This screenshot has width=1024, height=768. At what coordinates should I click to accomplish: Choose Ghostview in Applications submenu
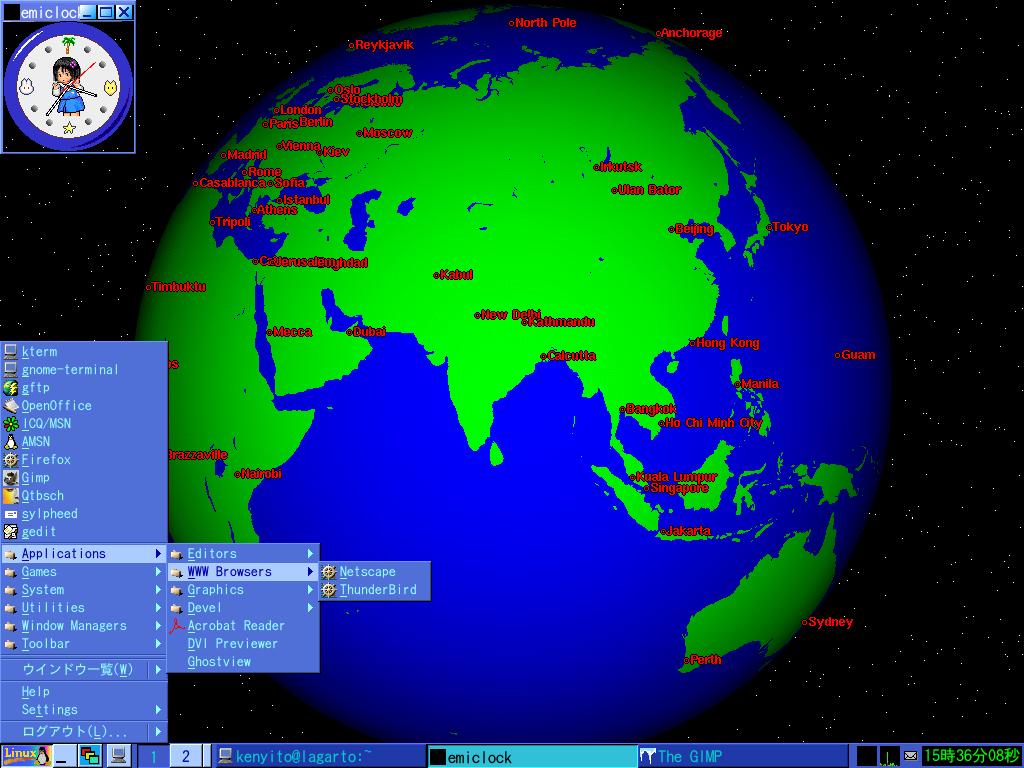219,662
